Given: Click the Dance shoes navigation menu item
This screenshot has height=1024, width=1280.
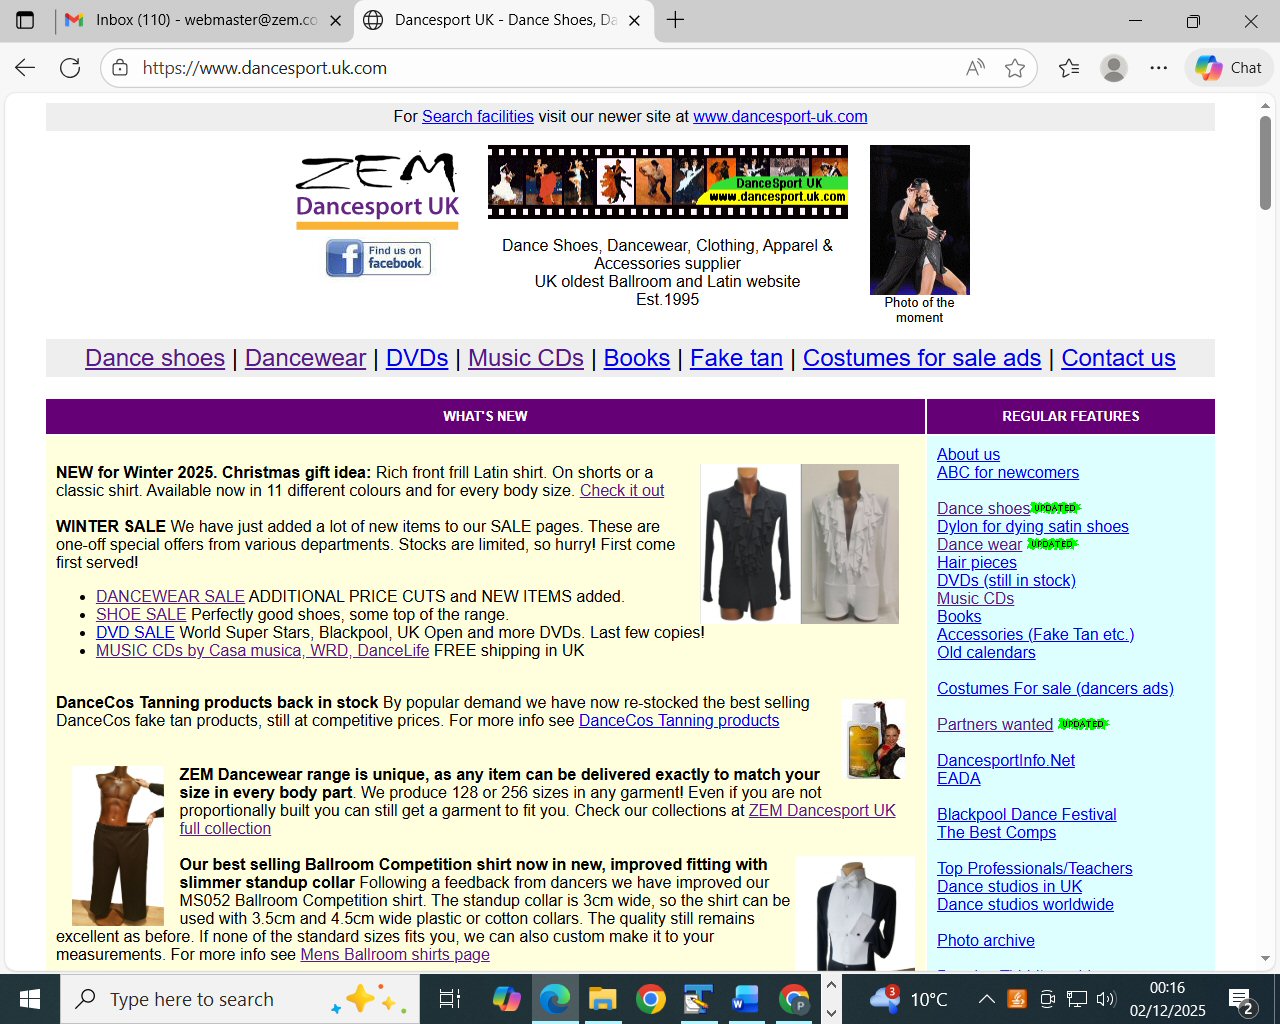Looking at the screenshot, I should pyautogui.click(x=154, y=357).
